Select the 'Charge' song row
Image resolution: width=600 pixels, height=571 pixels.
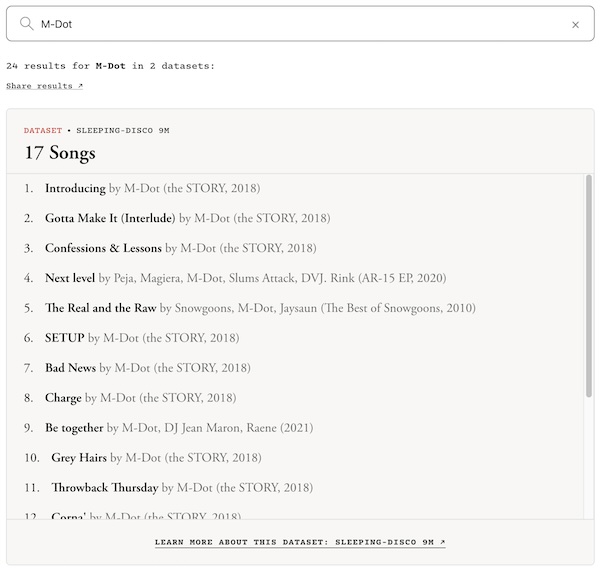pyautogui.click(x=130, y=398)
